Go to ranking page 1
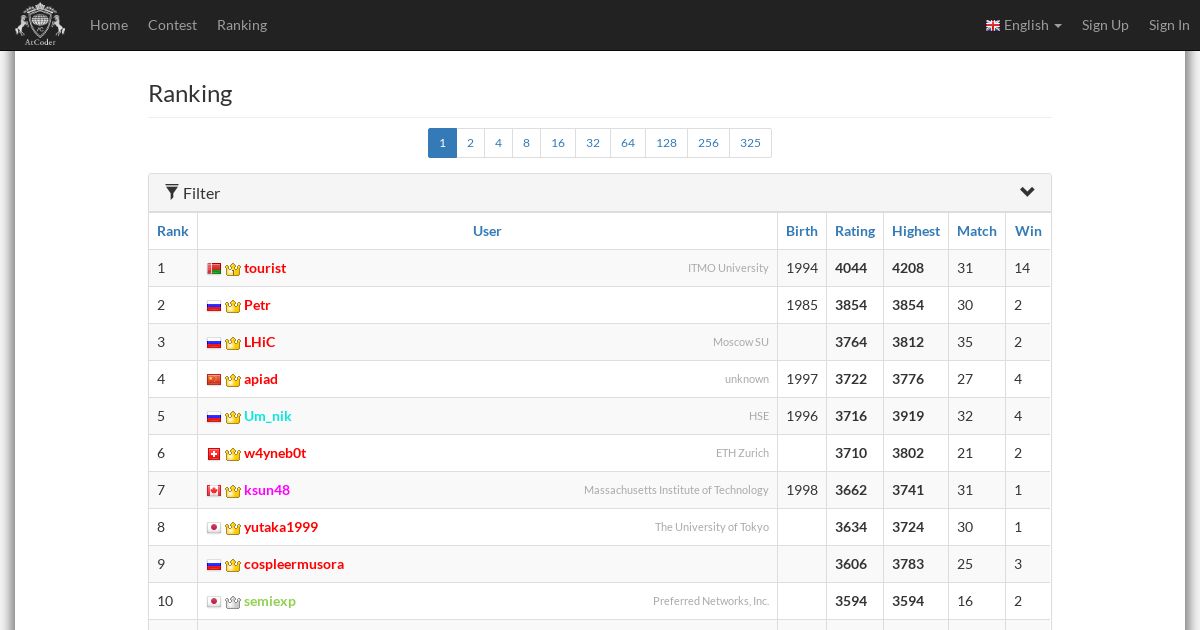Image resolution: width=1200 pixels, height=630 pixels. coord(442,143)
